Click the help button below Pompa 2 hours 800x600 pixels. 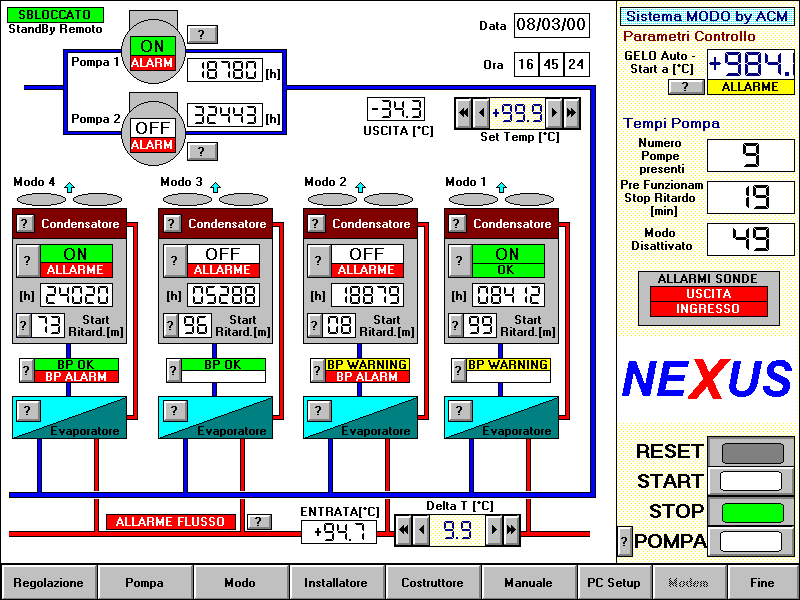point(202,151)
